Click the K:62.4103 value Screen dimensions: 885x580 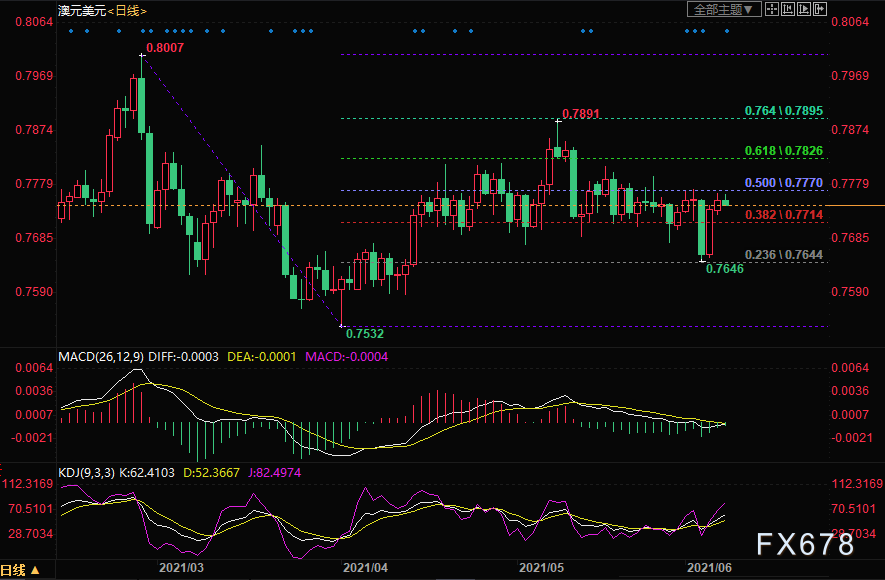pyautogui.click(x=146, y=472)
